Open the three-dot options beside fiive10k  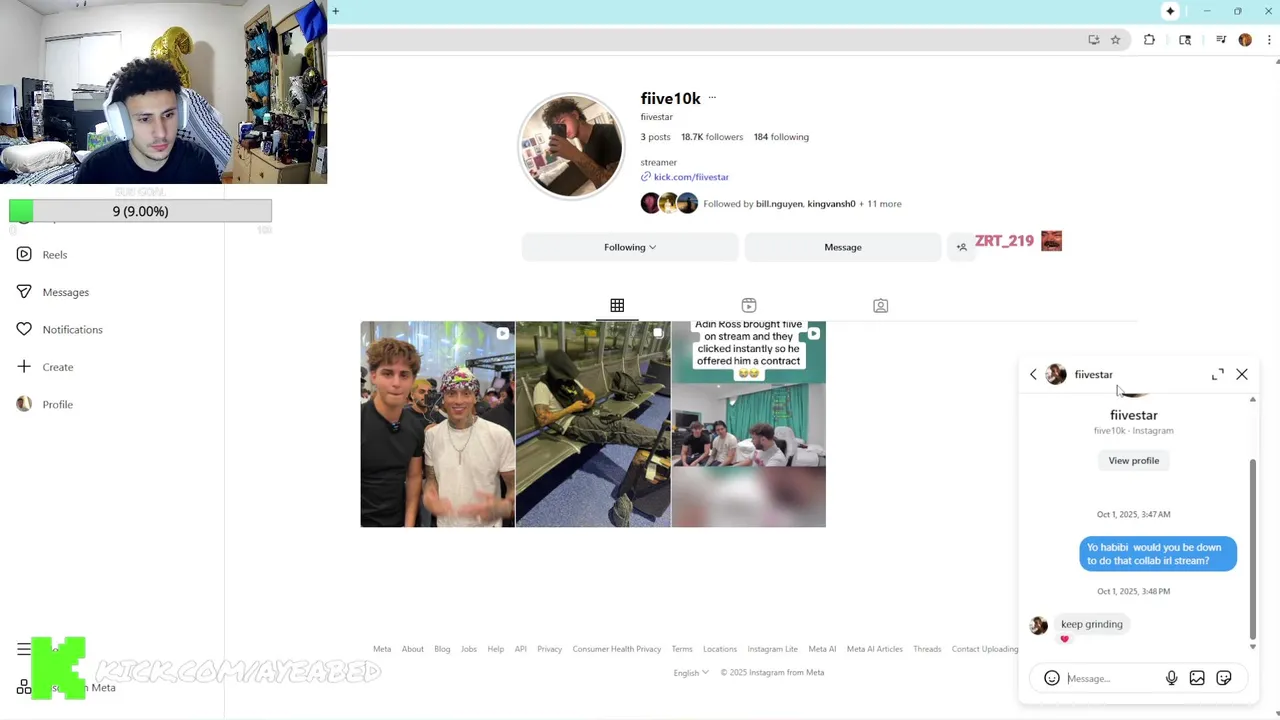pos(712,98)
